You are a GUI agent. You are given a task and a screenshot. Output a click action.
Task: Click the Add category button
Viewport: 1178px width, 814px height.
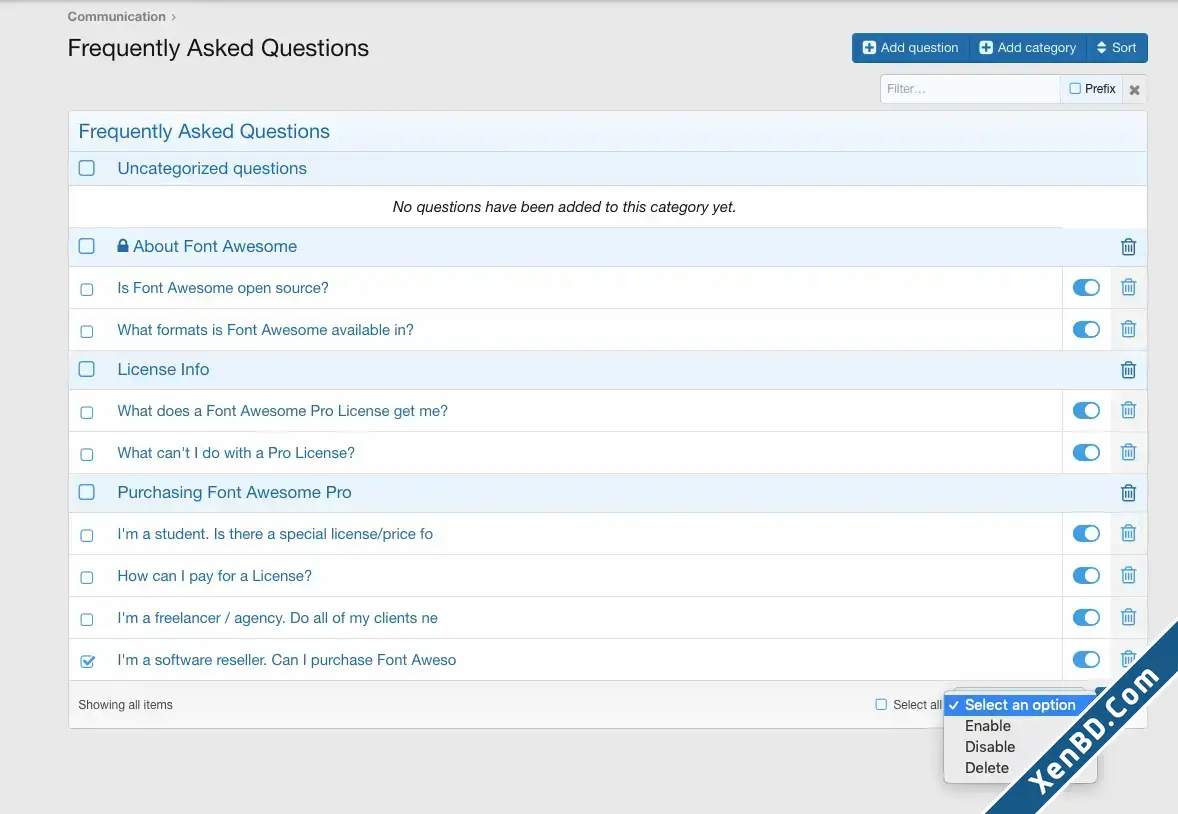(1028, 47)
